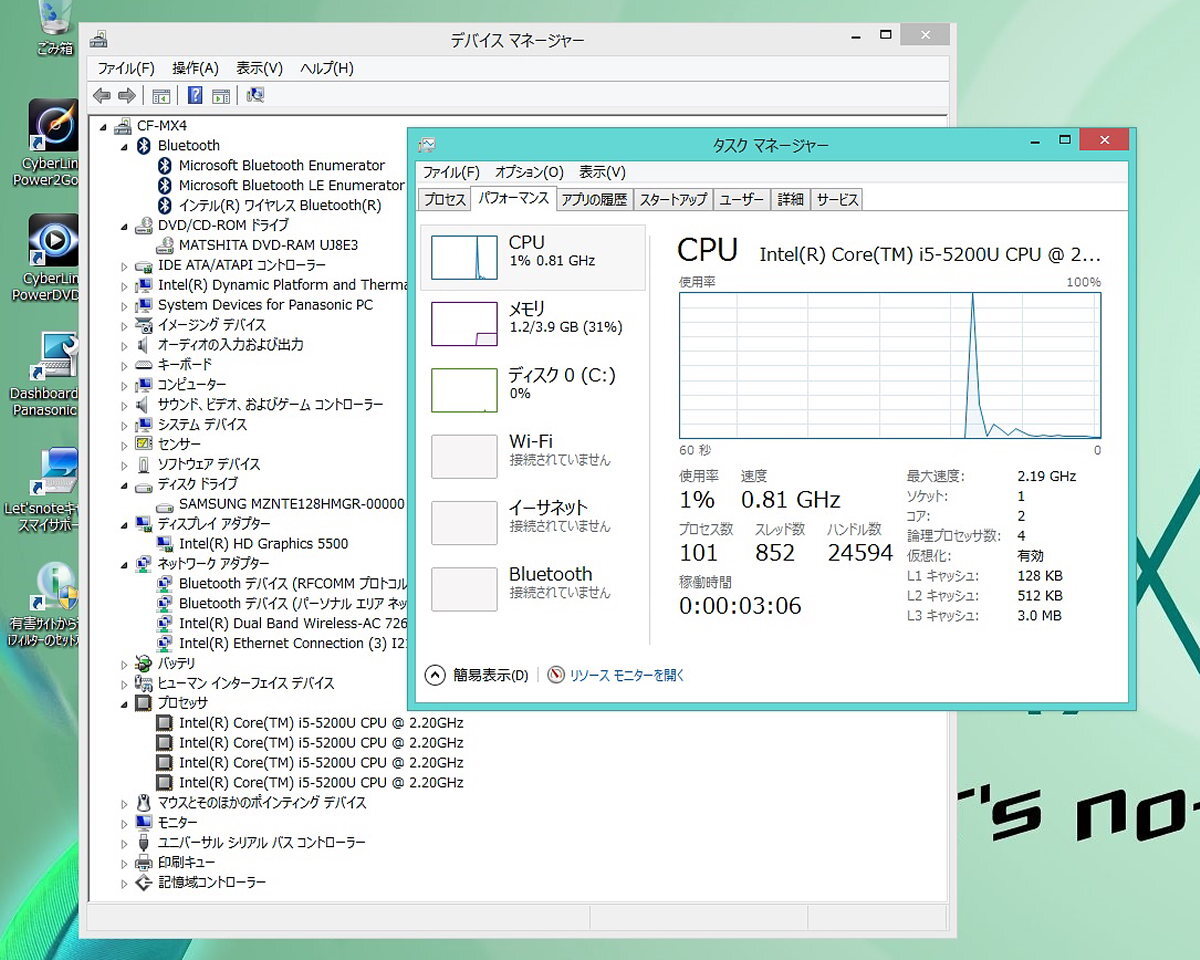Open the 操作(A) menu in Device Manager
The height and width of the screenshot is (960, 1200).
pos(195,68)
